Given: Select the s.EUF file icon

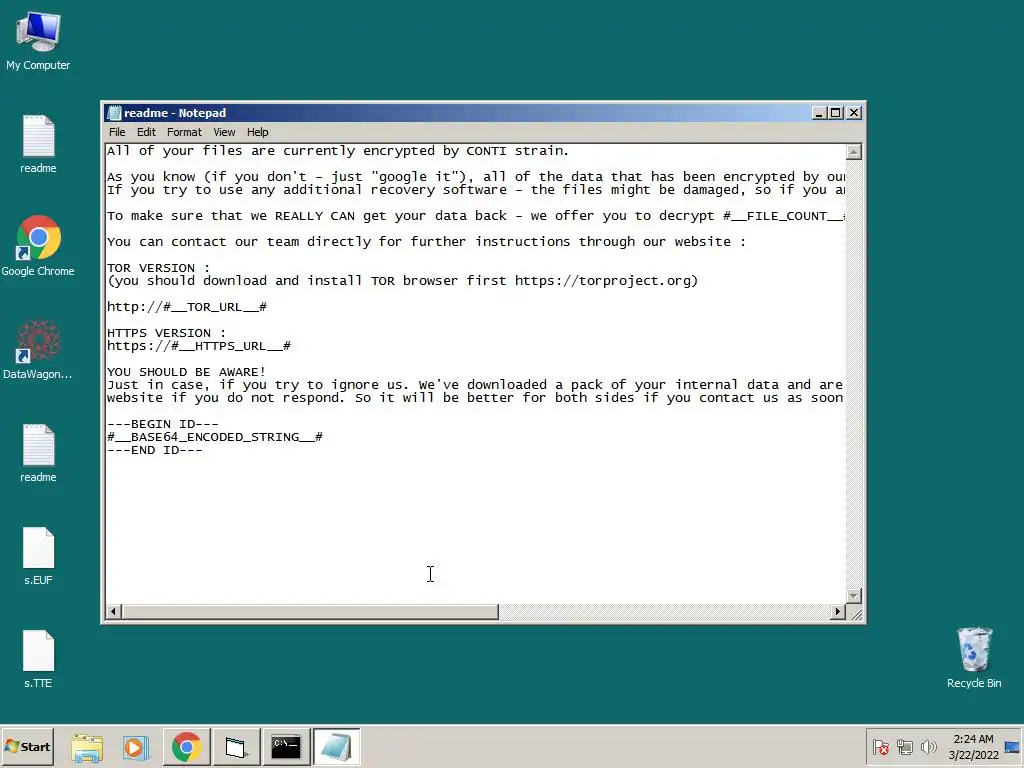Looking at the screenshot, I should 38,556.
